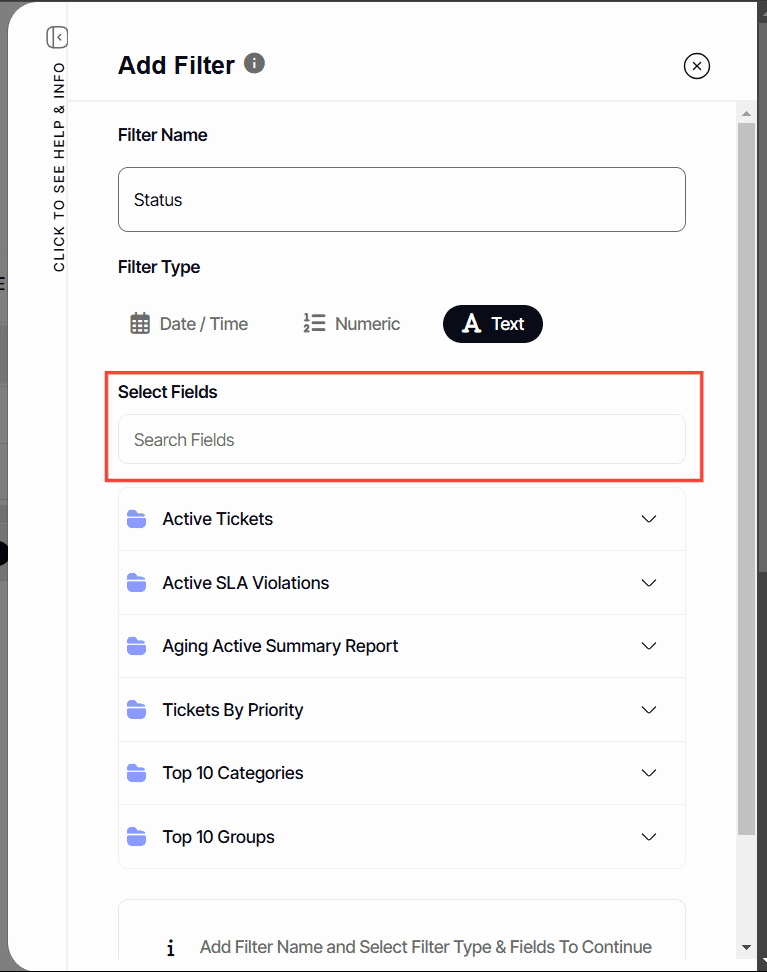This screenshot has height=972, width=767.
Task: Select the Text filter type
Action: [x=493, y=324]
